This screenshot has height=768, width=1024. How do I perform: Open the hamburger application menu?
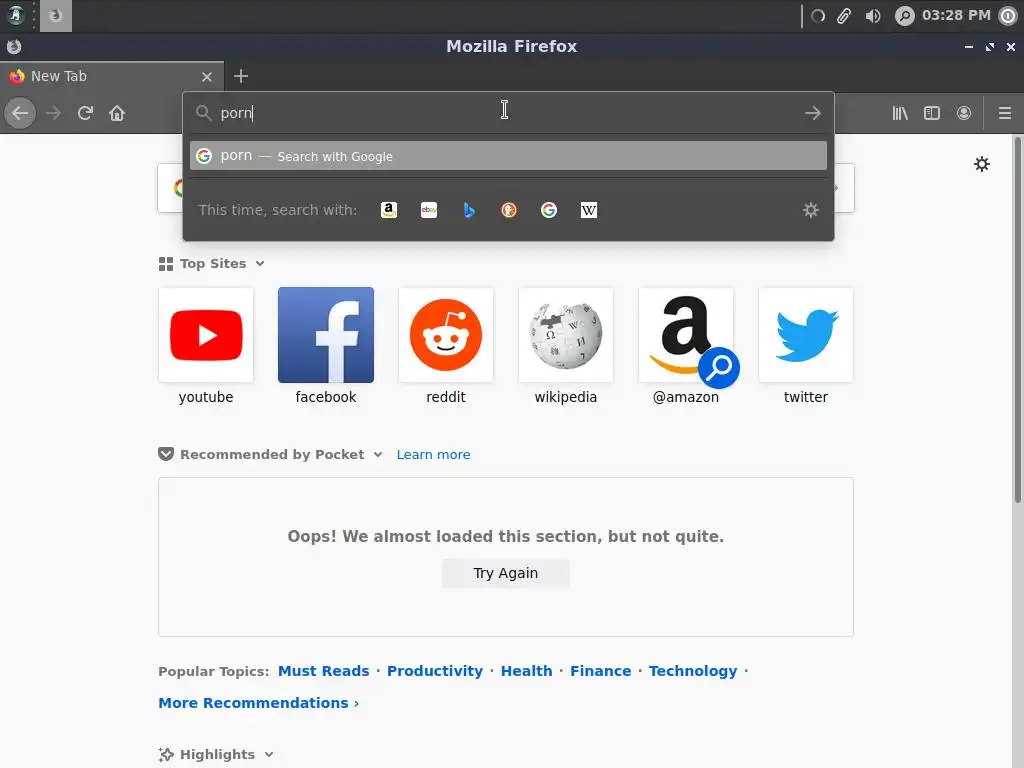click(1005, 113)
